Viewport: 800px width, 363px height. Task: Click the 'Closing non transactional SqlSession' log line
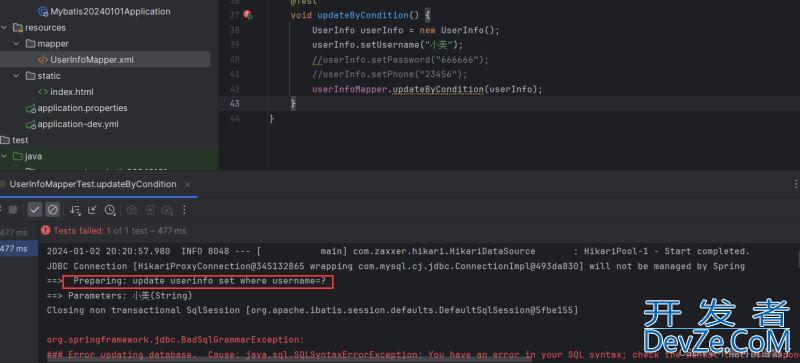(312, 310)
